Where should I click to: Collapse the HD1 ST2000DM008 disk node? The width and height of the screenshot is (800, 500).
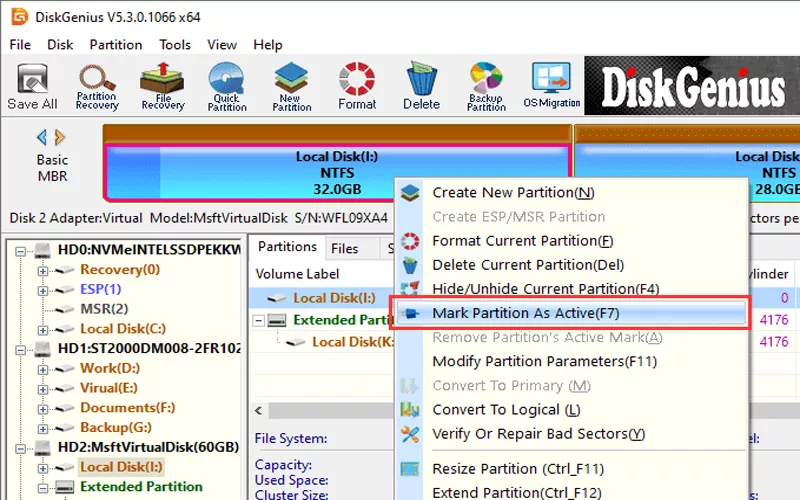(x=20, y=350)
